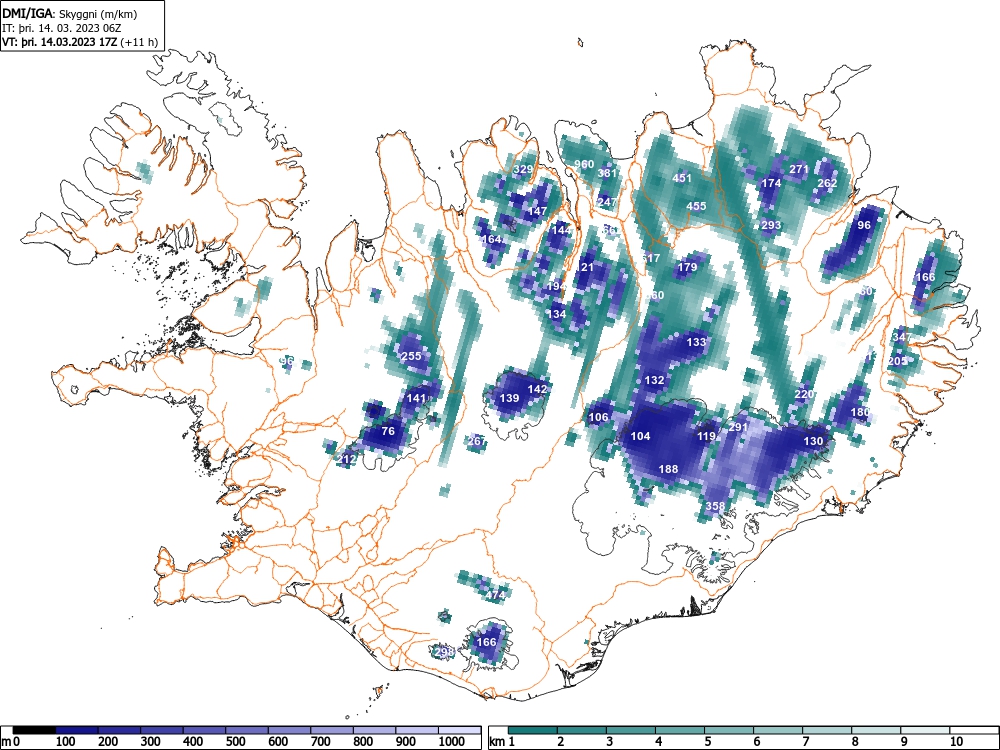The height and width of the screenshot is (750, 1000).
Task: Click visibility value 205 on the map
Action: coord(897,361)
